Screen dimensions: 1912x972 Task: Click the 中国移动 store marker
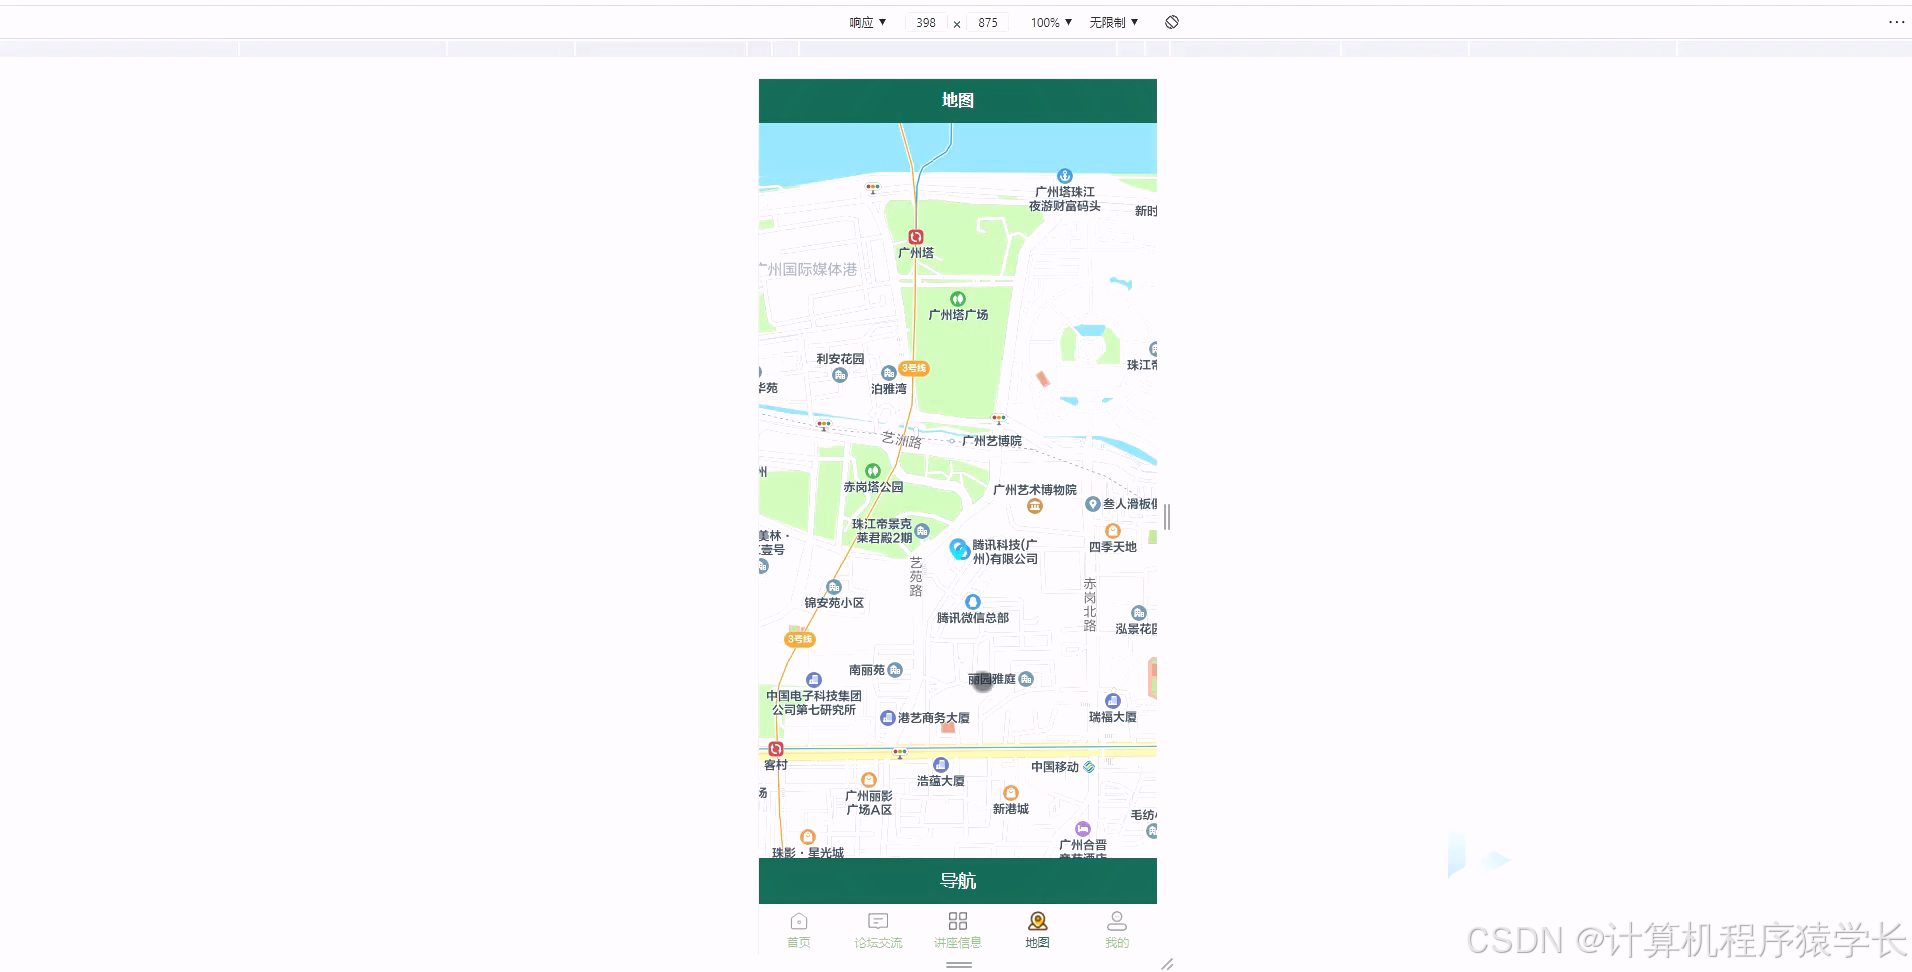[1087, 766]
